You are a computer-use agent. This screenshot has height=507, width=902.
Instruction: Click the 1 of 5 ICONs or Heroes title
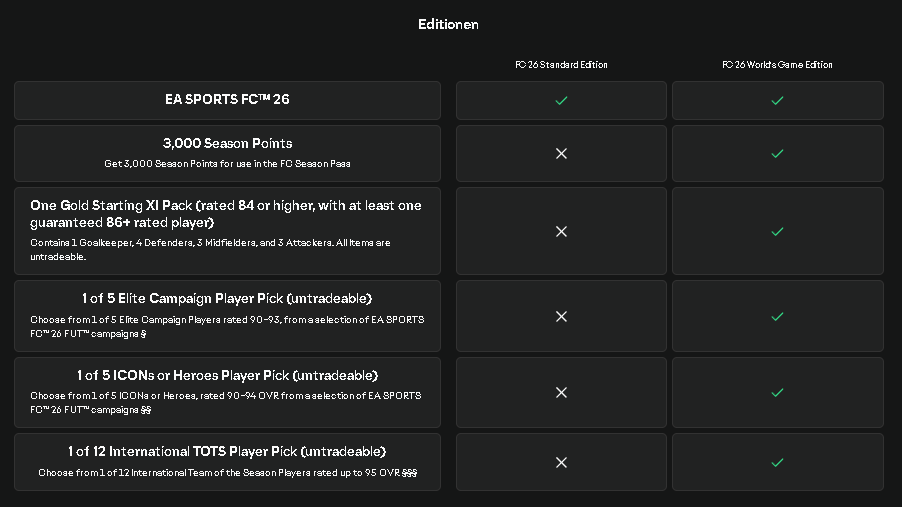click(227, 375)
